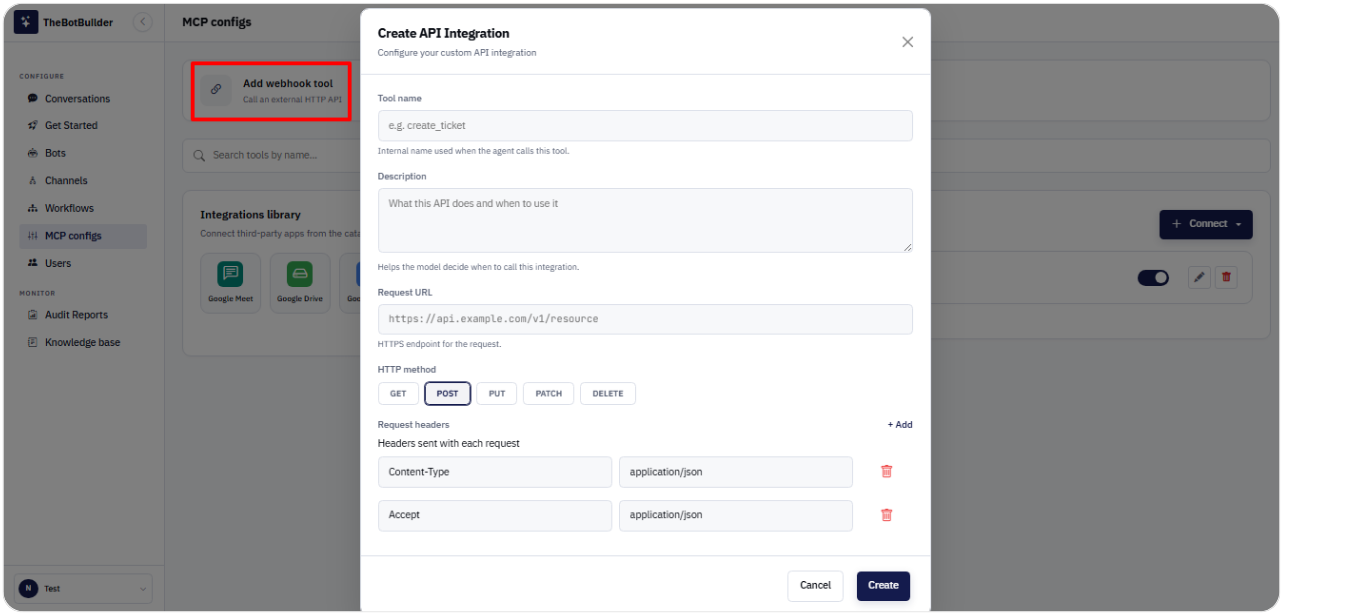1366x615 pixels.
Task: Collapse the sidebar with the chevron button
Action: click(x=143, y=22)
